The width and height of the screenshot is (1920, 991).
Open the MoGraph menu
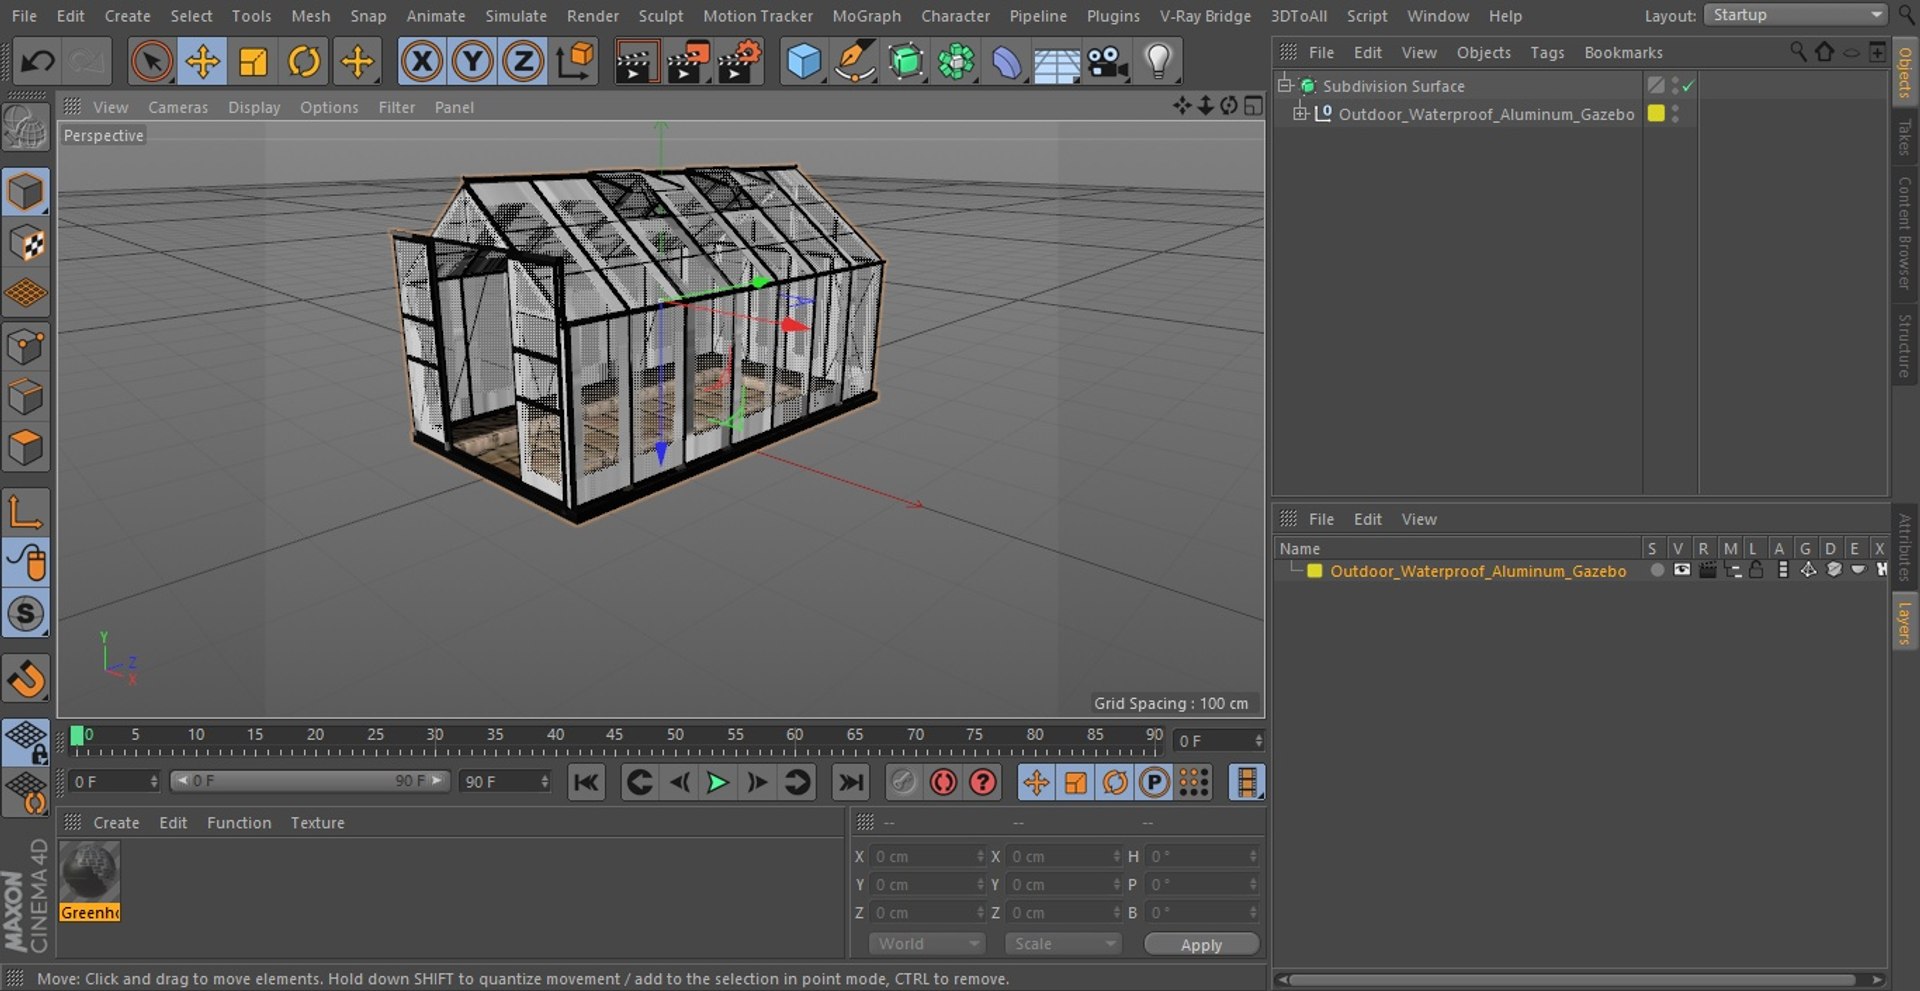coord(866,16)
